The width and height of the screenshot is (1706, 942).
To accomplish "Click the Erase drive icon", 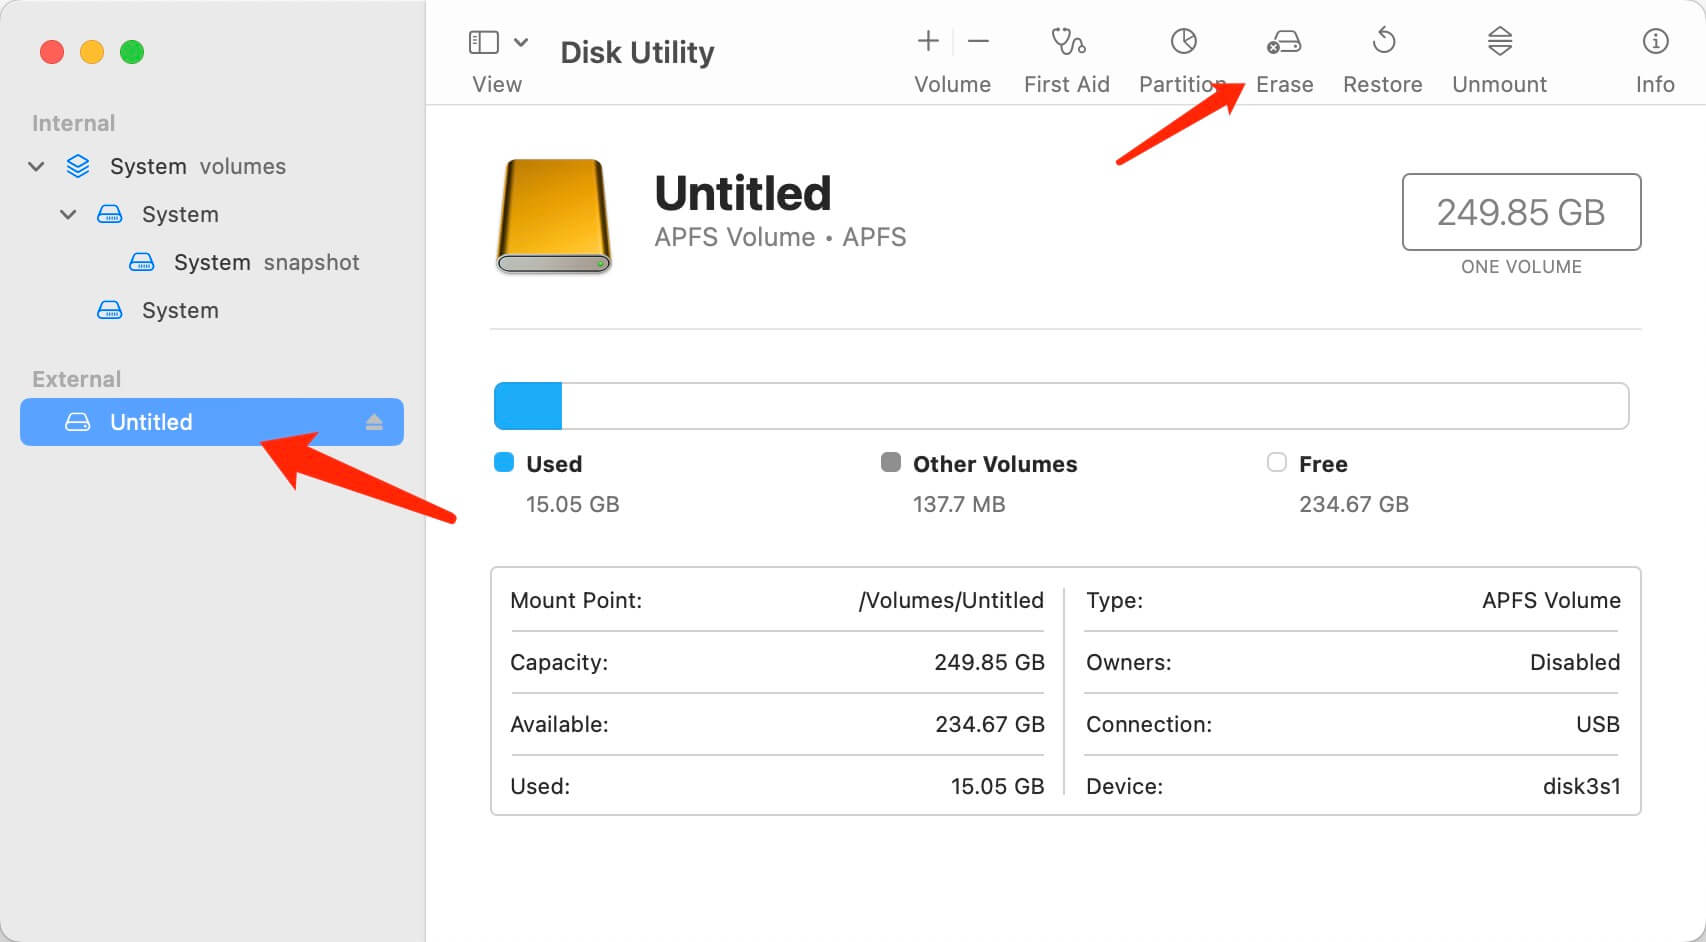I will click(x=1284, y=42).
